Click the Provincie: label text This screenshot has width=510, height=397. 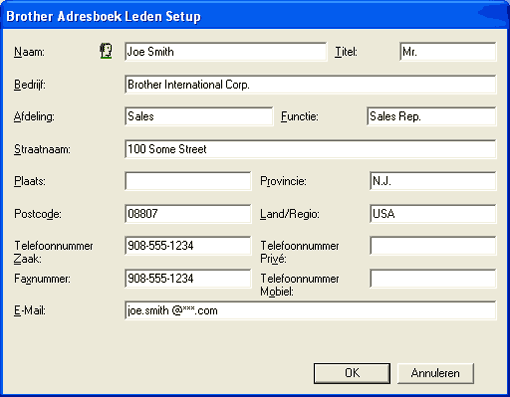[x=283, y=181]
